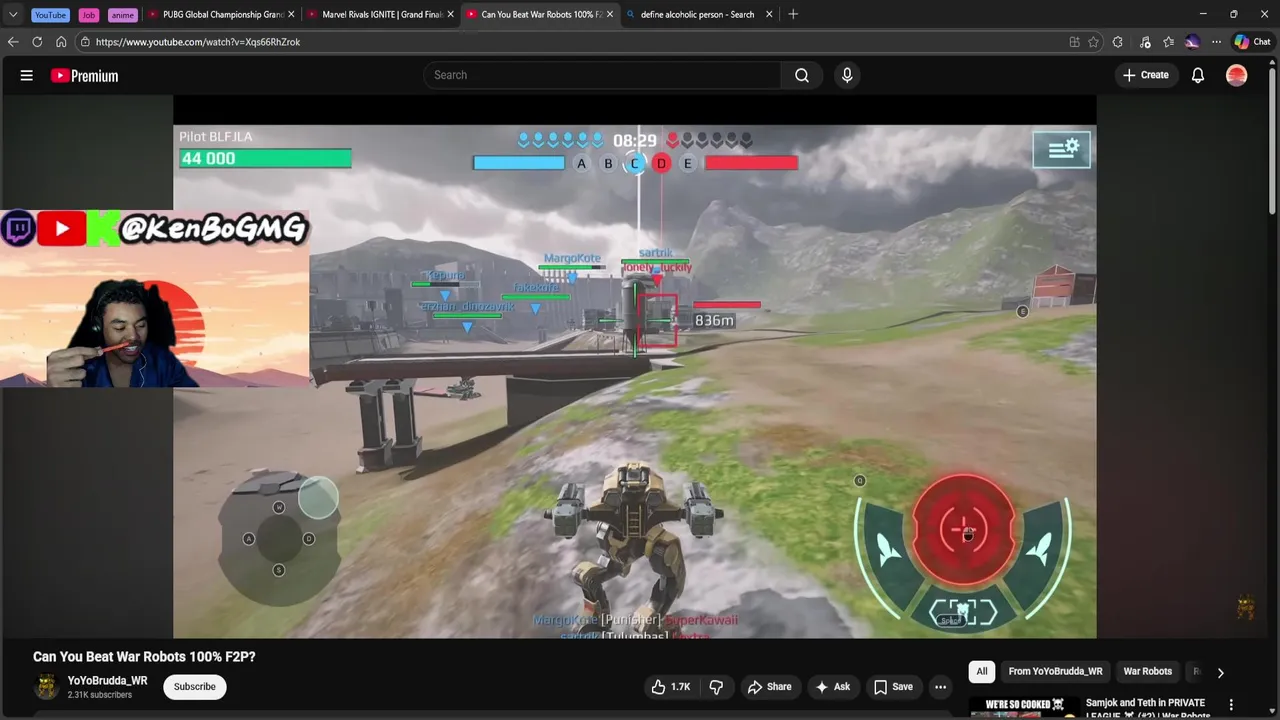Open YoYoBrudda_WR channel name link

(107, 681)
